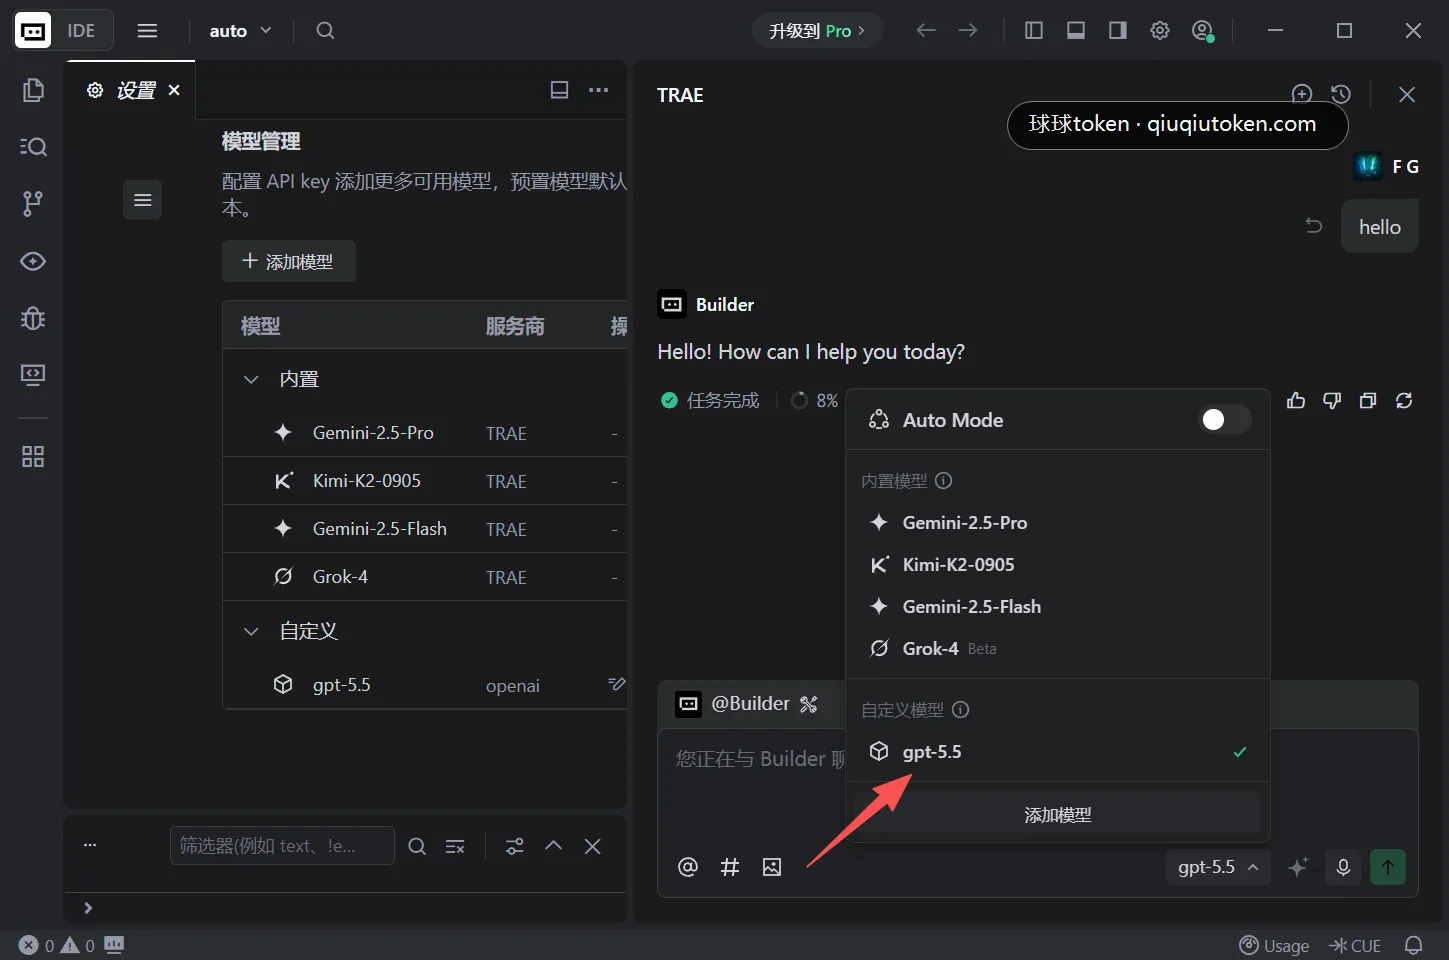Select Grok-4 Beta in model dropdown list
This screenshot has height=960, width=1449.
tap(1058, 649)
